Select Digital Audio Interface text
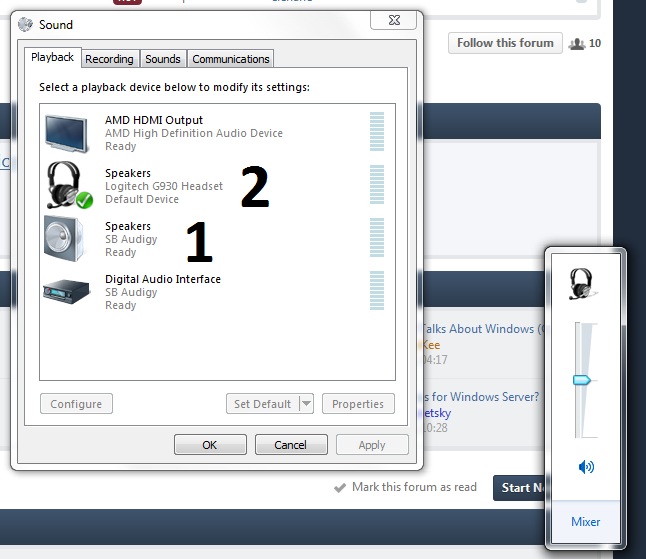This screenshot has height=559, width=646. pyautogui.click(x=163, y=279)
